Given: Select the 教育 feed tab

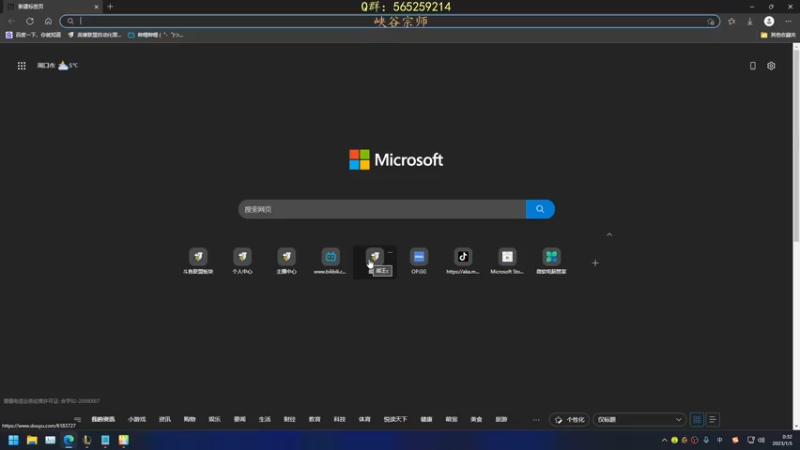Looking at the screenshot, I should (x=315, y=419).
